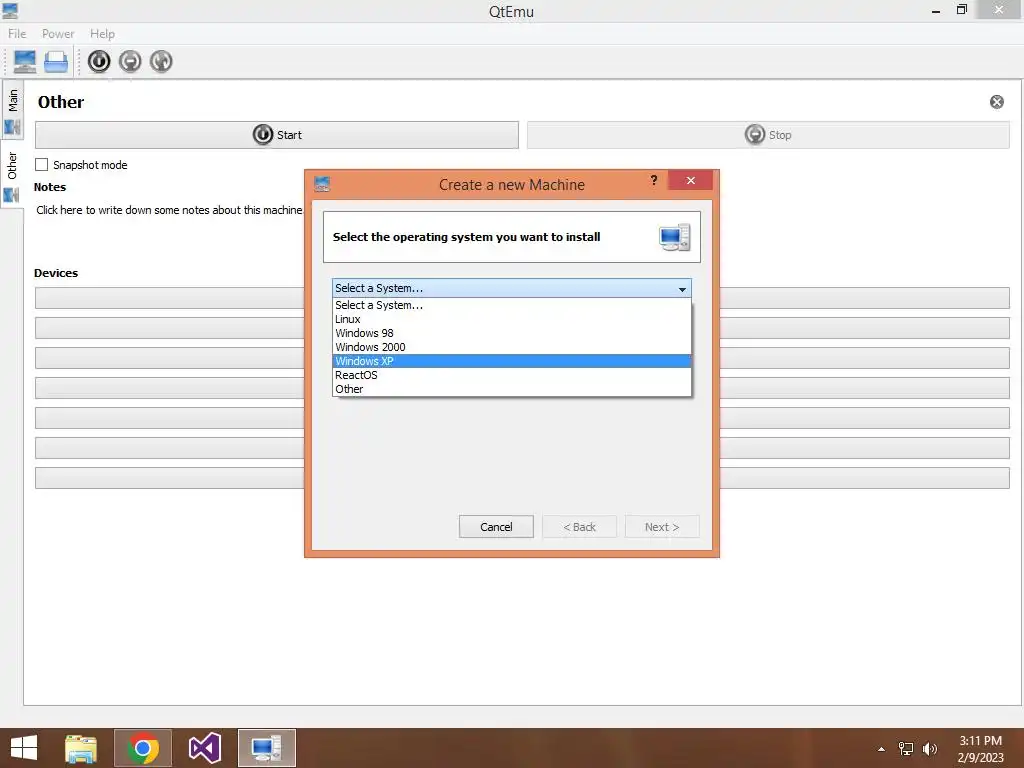Choose Windows XP from the list
Image resolution: width=1024 pixels, height=768 pixels.
pos(511,361)
